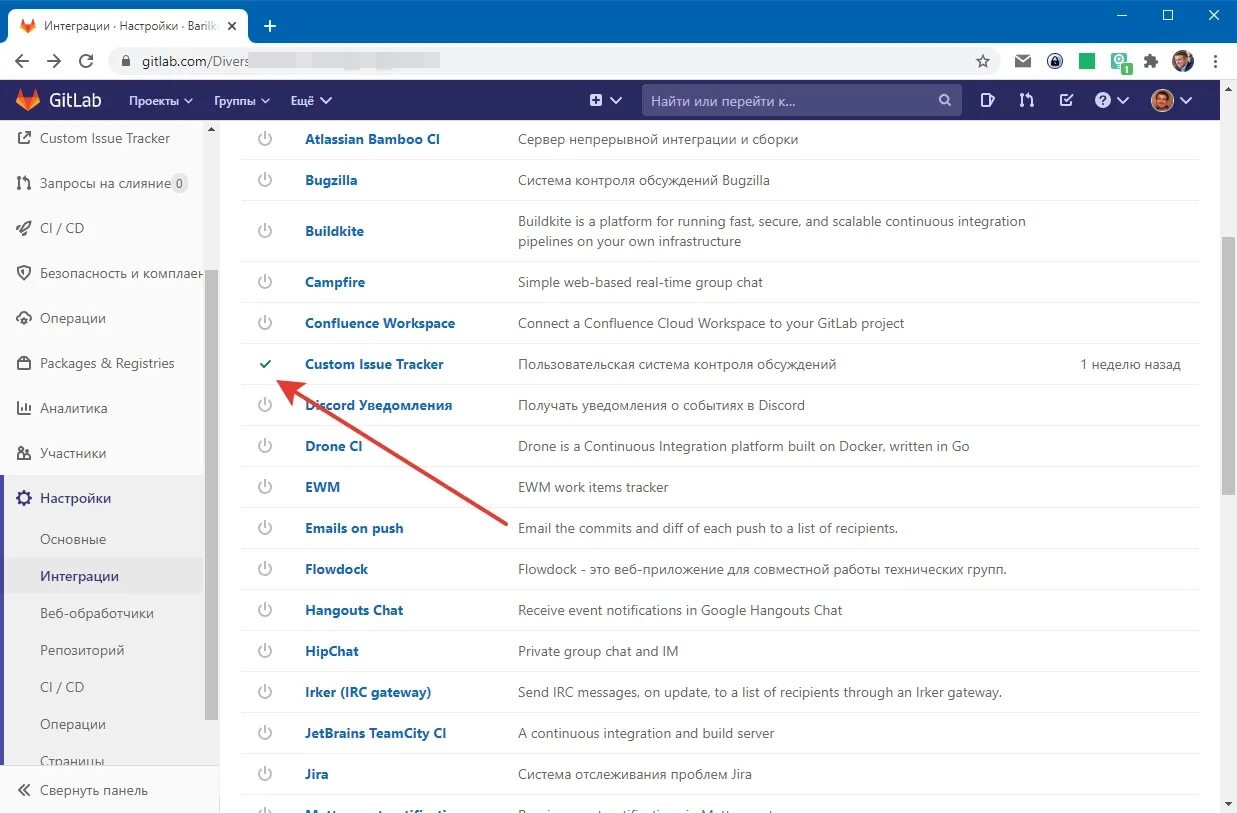
Task: Open a new browser tab
Action: 269,26
